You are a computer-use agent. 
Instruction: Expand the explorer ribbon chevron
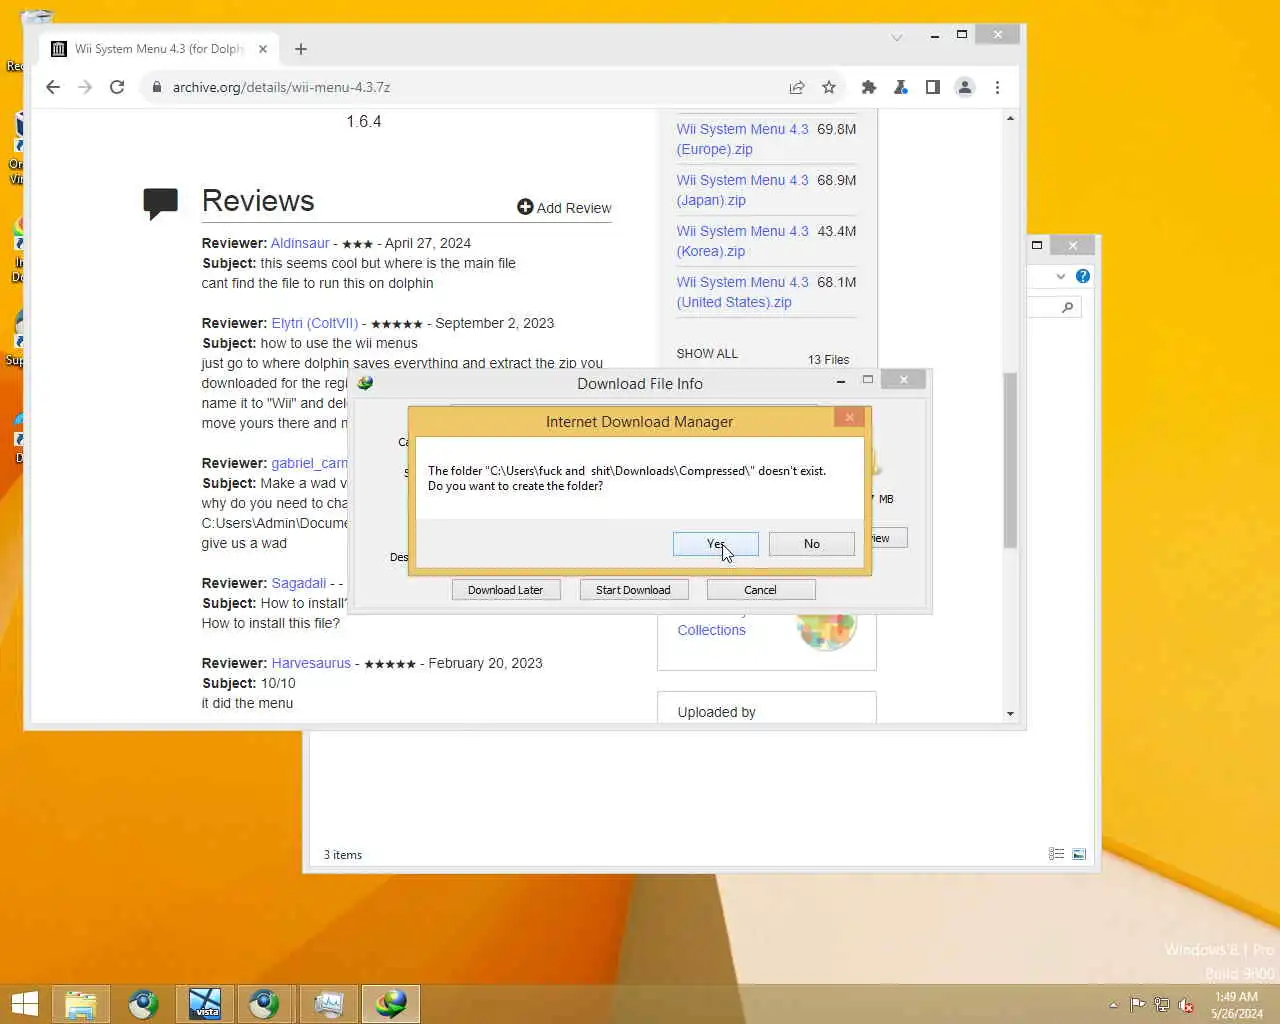click(1061, 276)
